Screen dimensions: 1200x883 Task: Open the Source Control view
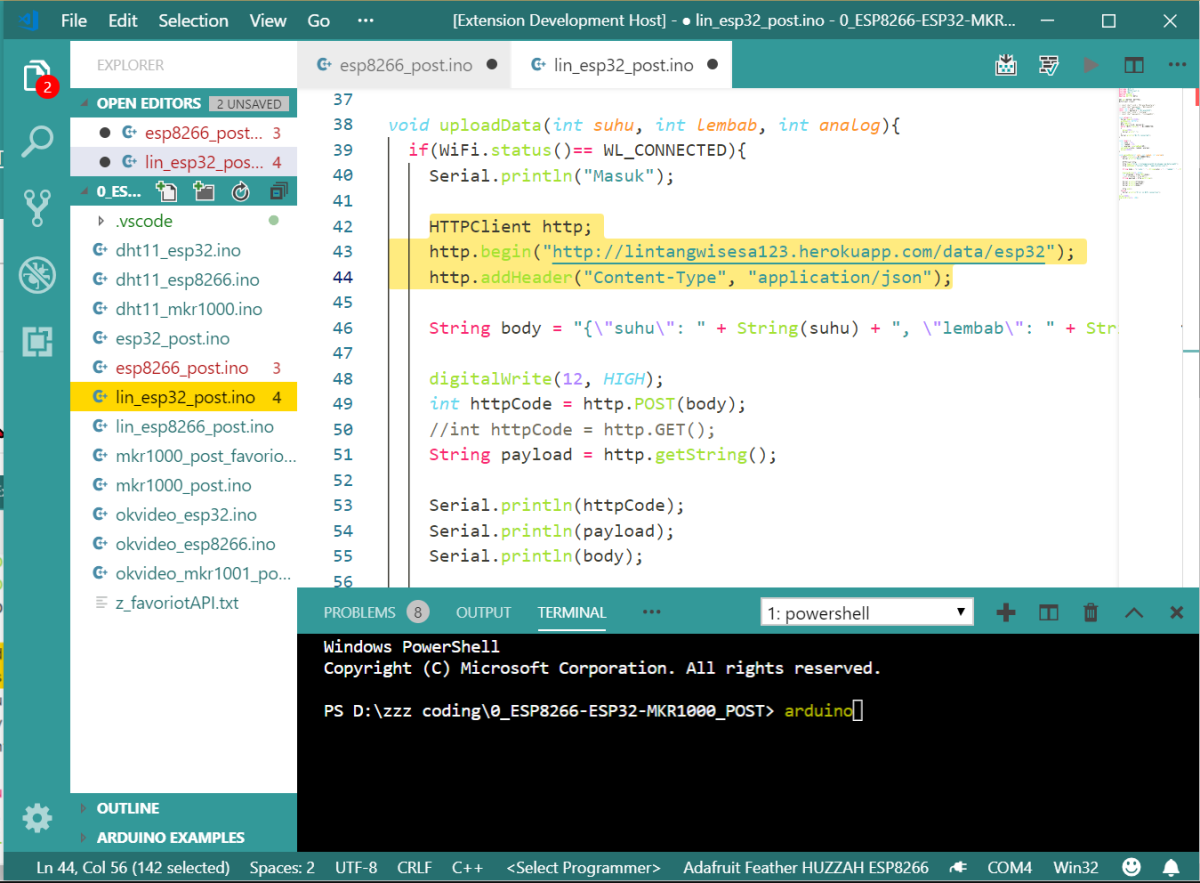tap(37, 208)
